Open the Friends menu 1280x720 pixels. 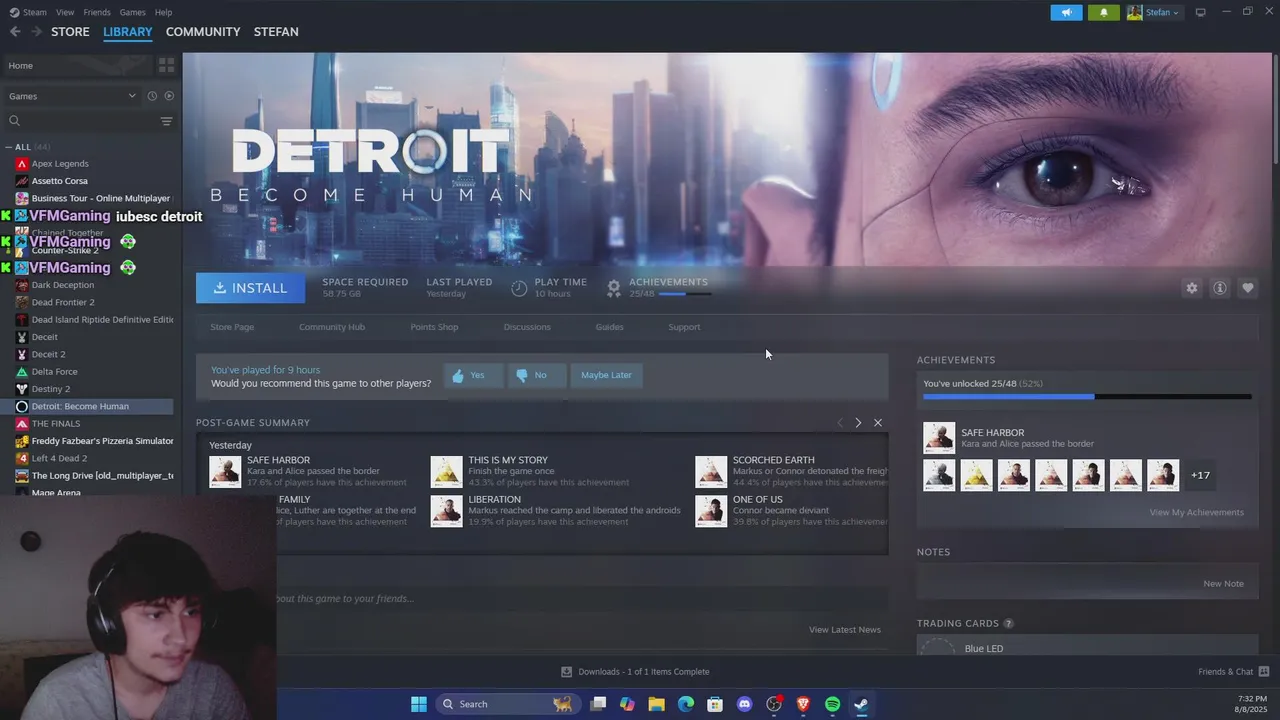point(97,12)
